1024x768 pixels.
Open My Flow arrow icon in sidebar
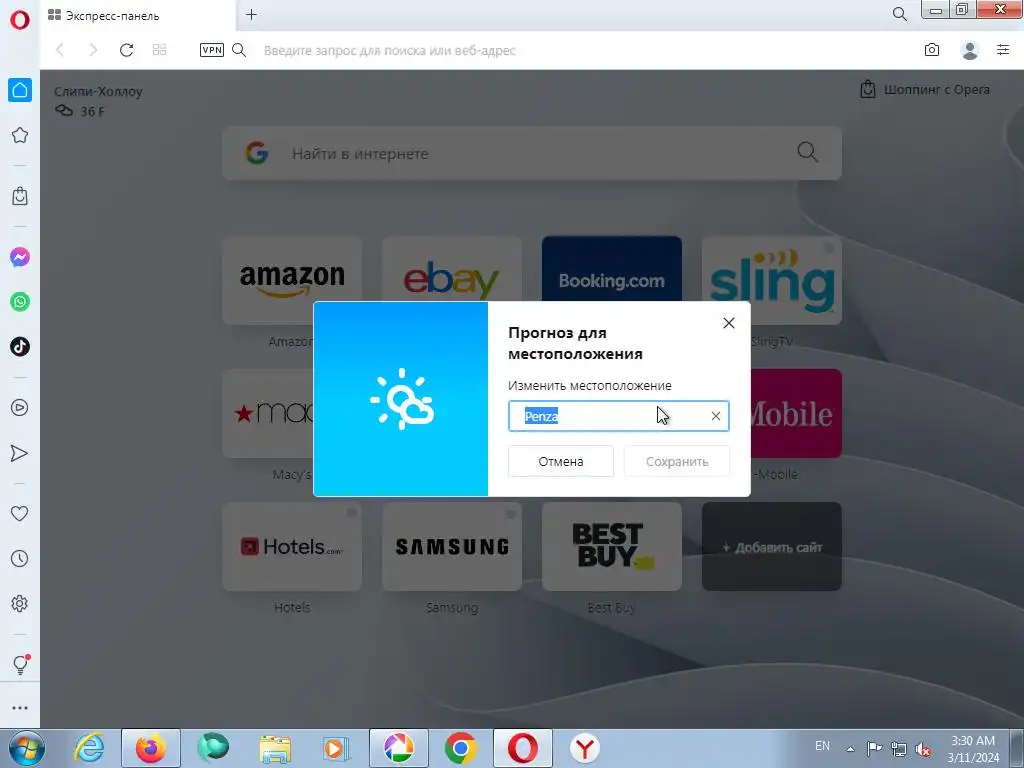point(20,453)
